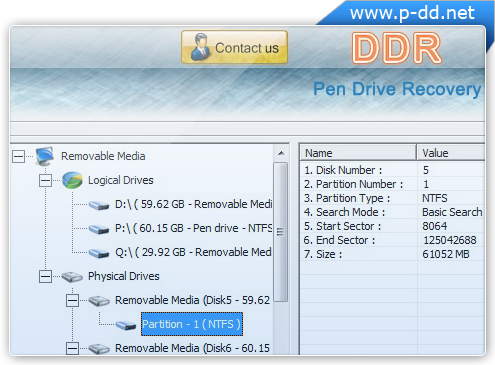Click the Value column header
The image size is (495, 365).
pyautogui.click(x=451, y=153)
